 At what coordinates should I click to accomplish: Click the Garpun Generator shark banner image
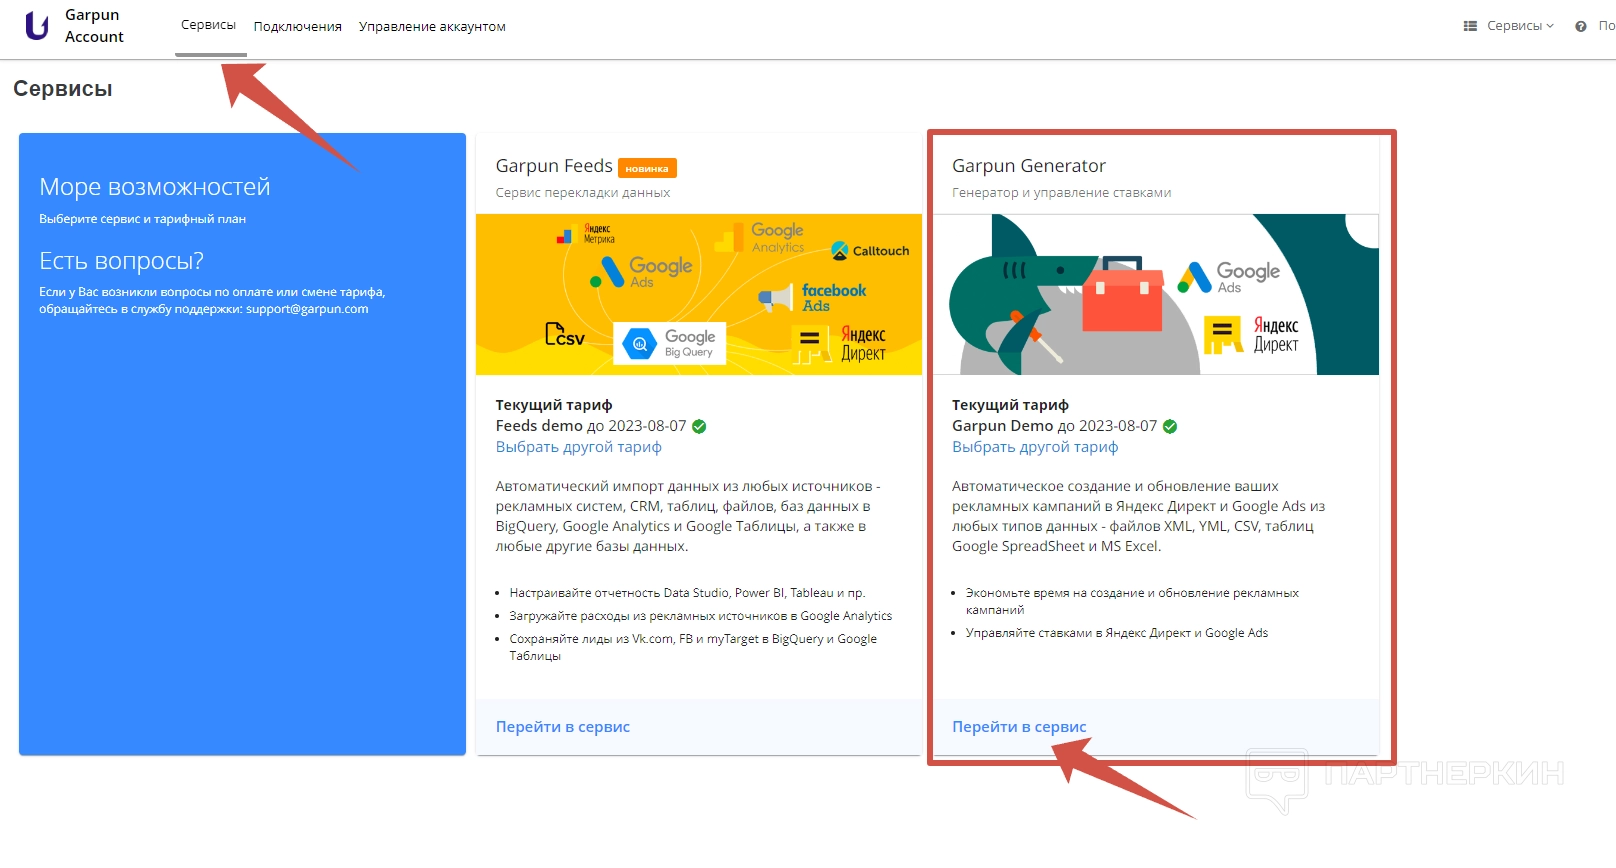pos(1156,294)
